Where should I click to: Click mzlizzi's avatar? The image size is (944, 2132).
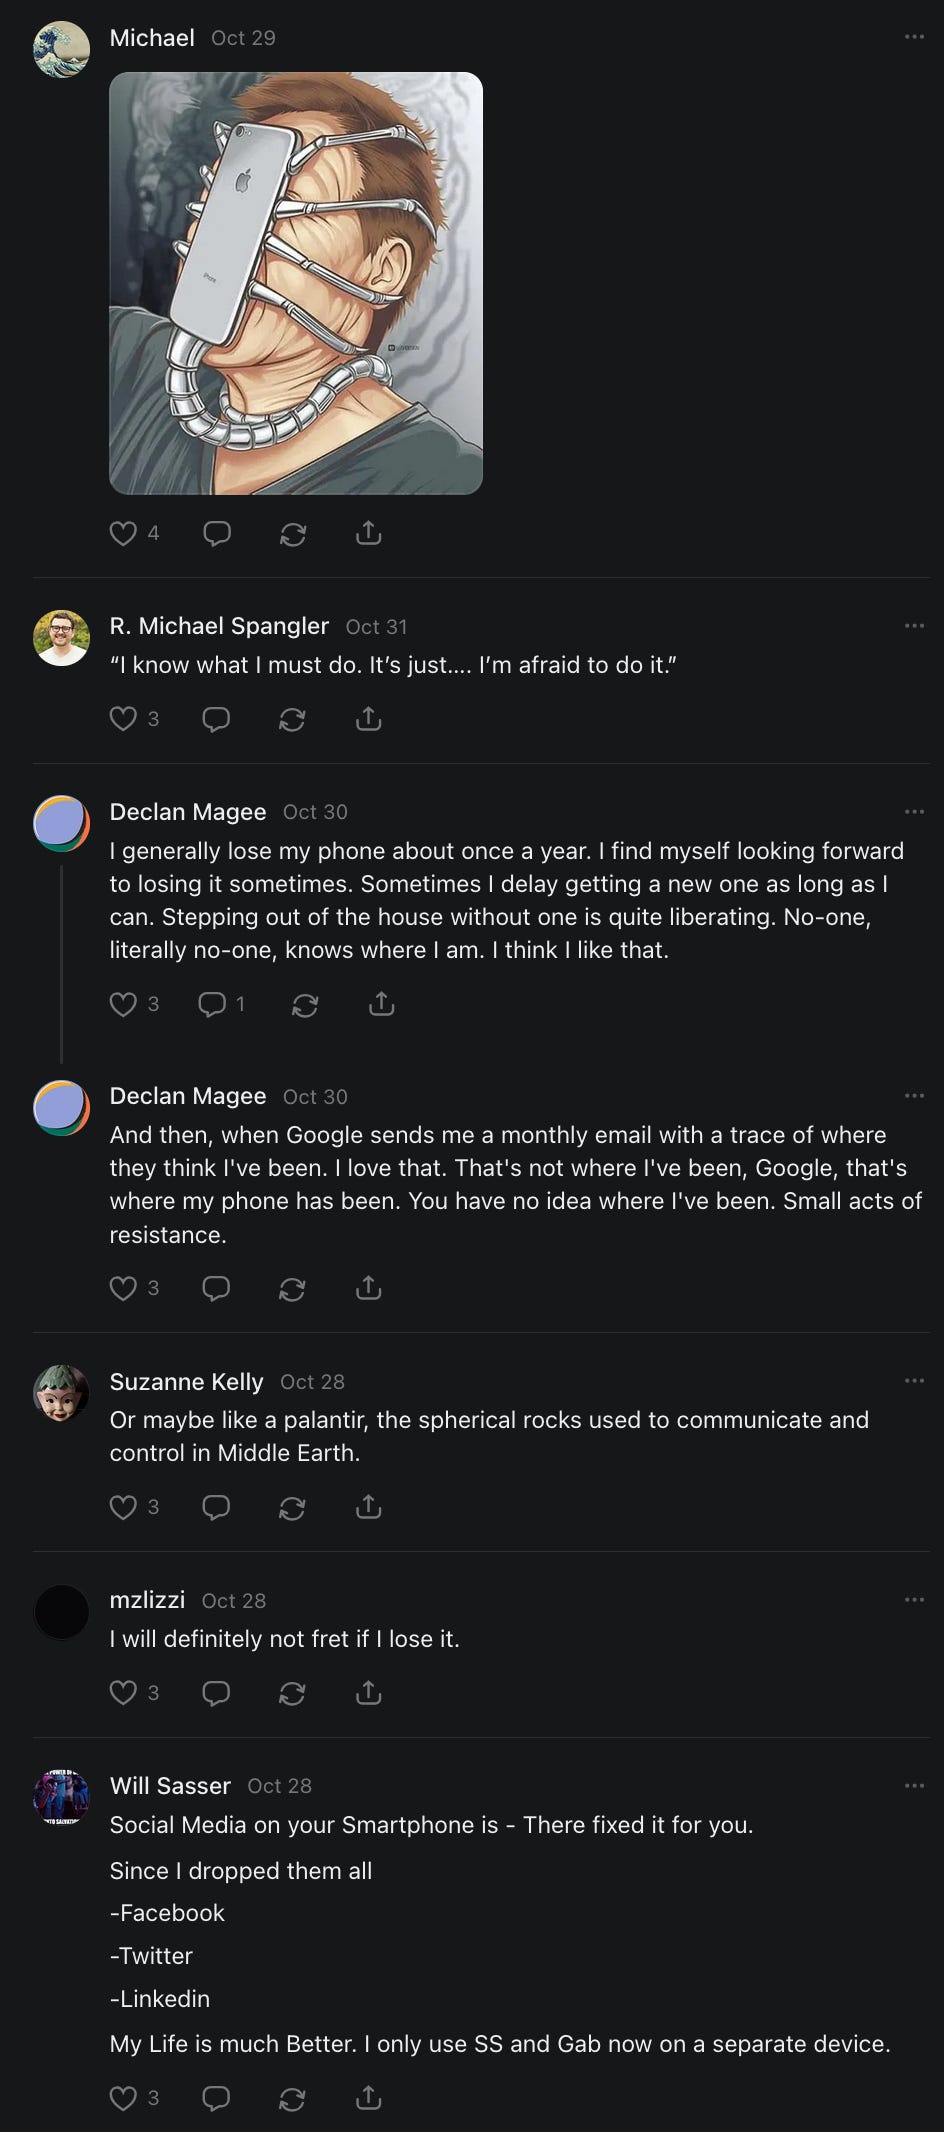pos(62,1612)
